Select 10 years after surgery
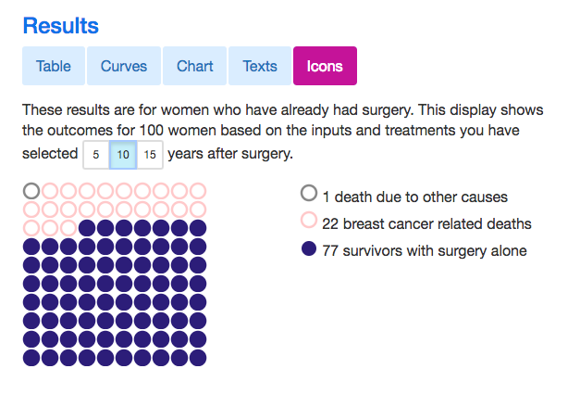580x394 pixels. tap(123, 155)
